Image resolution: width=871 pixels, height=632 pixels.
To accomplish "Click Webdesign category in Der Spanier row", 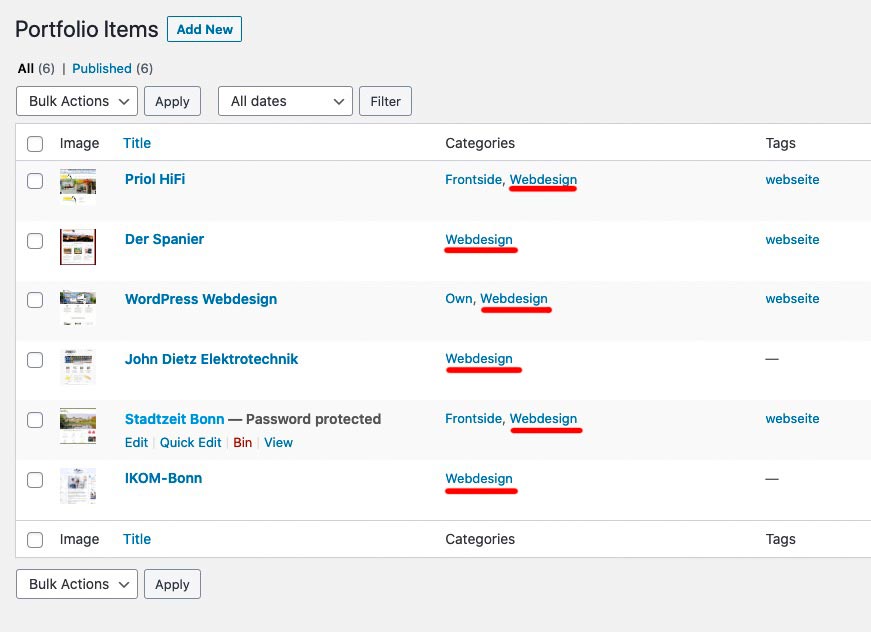I will click(479, 239).
